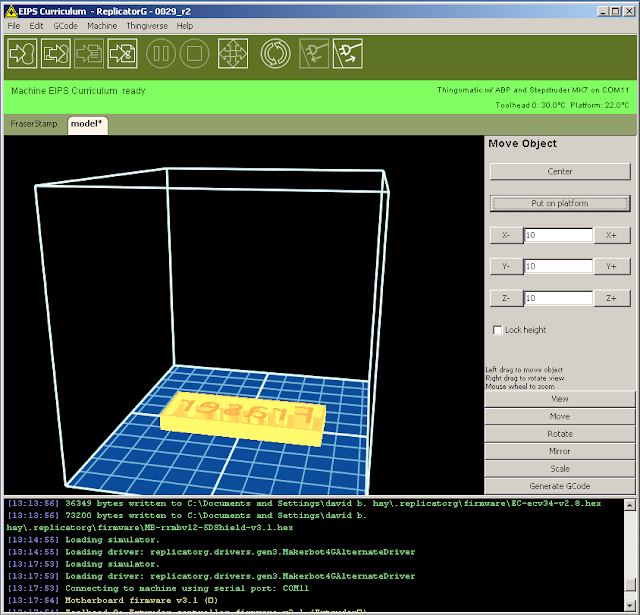Click the ReplicatorG title bar icon
Image resolution: width=640 pixels, height=615 pixels.
tap(11, 11)
